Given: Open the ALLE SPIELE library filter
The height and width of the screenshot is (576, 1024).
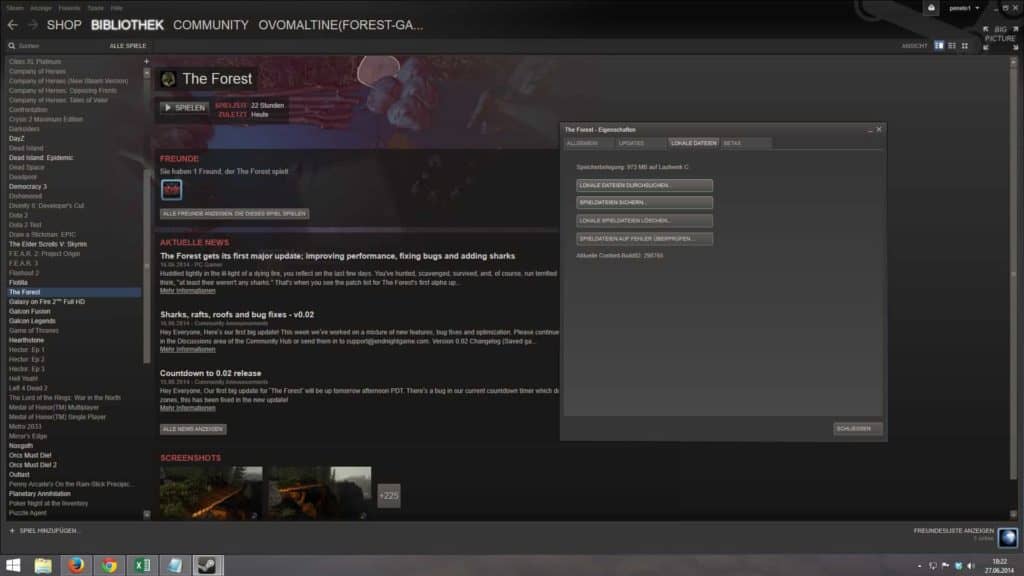Looking at the screenshot, I should point(128,46).
